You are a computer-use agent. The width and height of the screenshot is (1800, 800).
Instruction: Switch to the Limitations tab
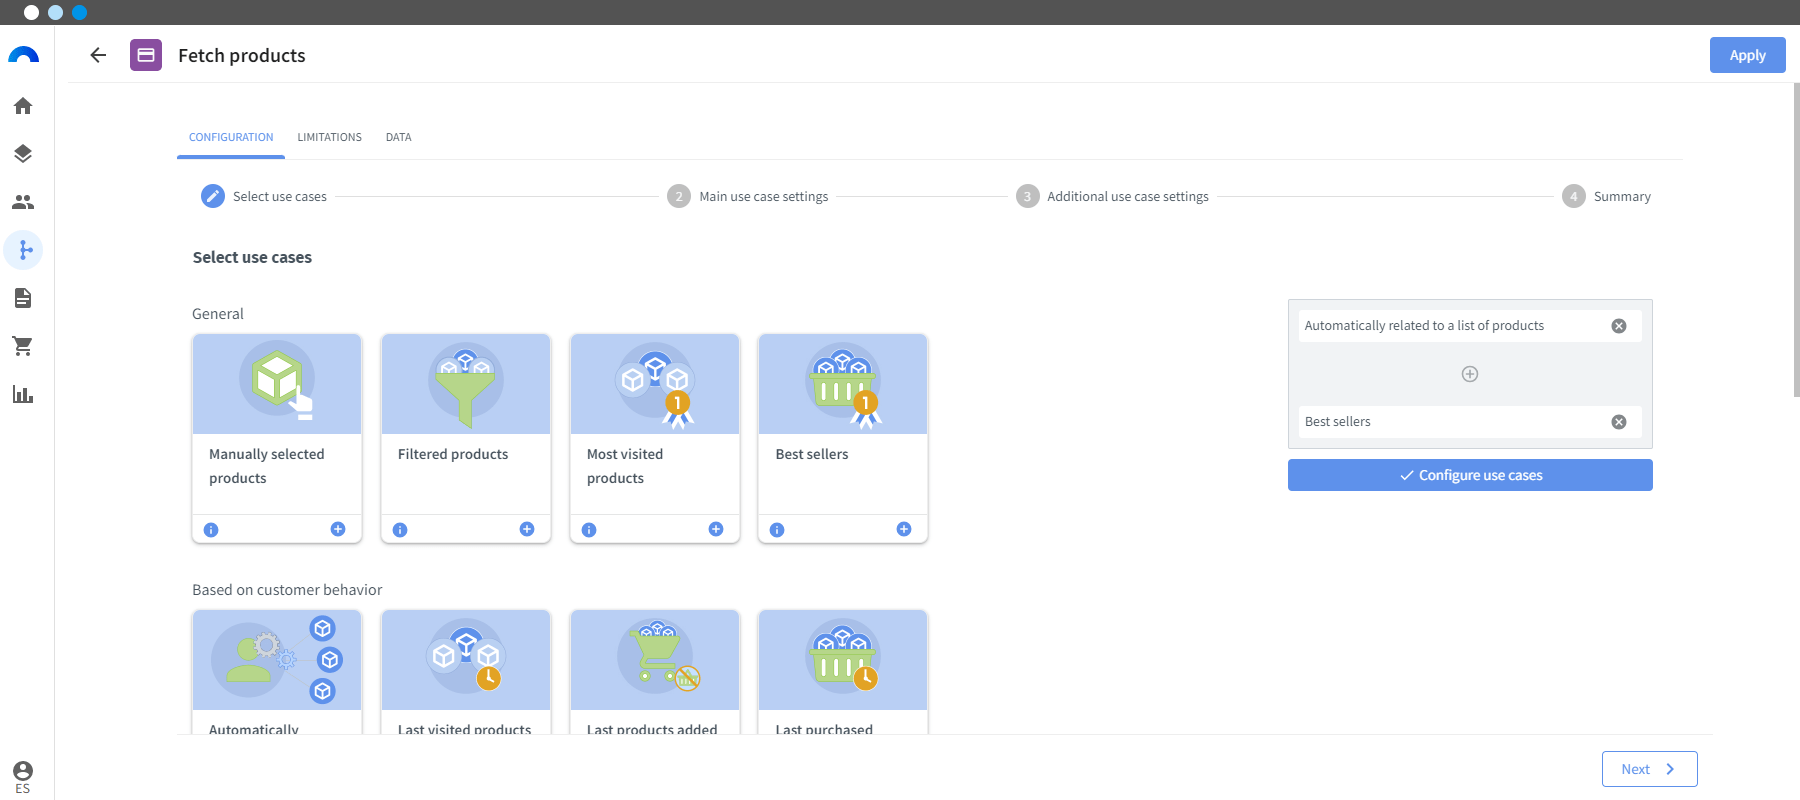(329, 137)
